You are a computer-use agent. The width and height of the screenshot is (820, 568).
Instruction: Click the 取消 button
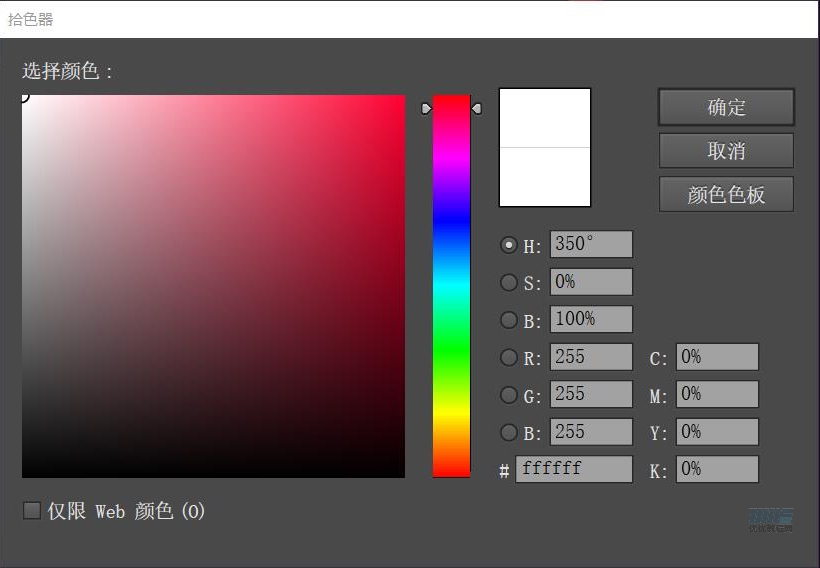[x=726, y=151]
